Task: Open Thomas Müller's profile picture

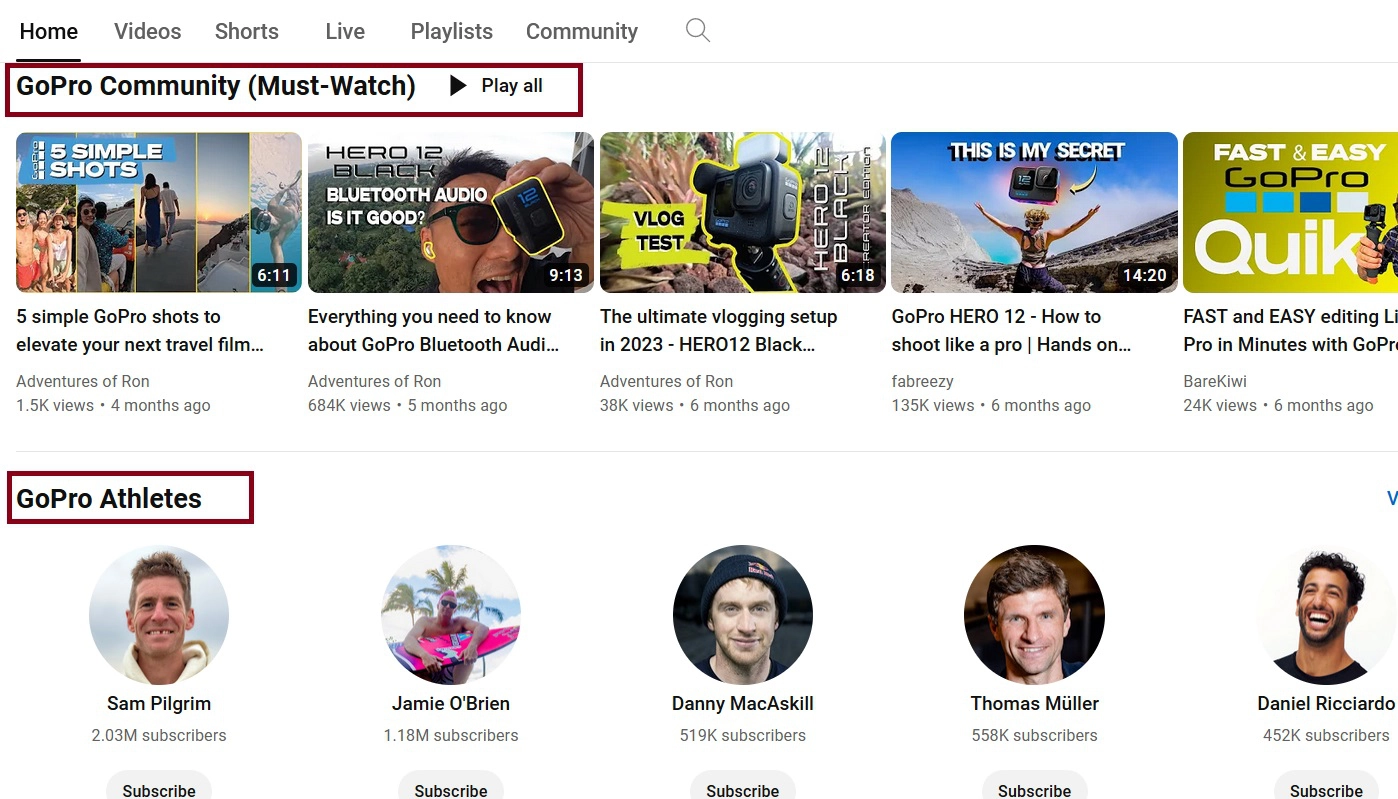Action: tap(1034, 615)
